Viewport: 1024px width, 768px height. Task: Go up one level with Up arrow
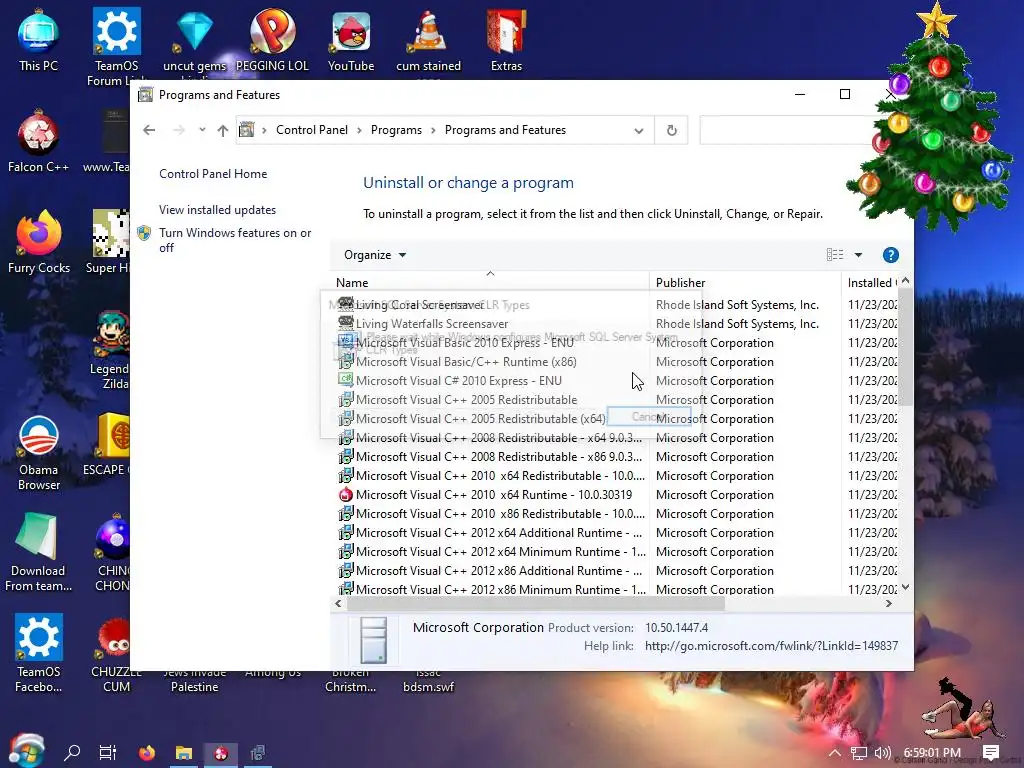click(x=223, y=130)
